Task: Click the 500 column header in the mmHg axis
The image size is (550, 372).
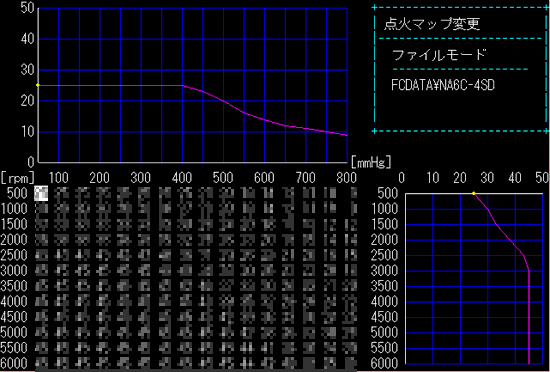Action: point(223,178)
